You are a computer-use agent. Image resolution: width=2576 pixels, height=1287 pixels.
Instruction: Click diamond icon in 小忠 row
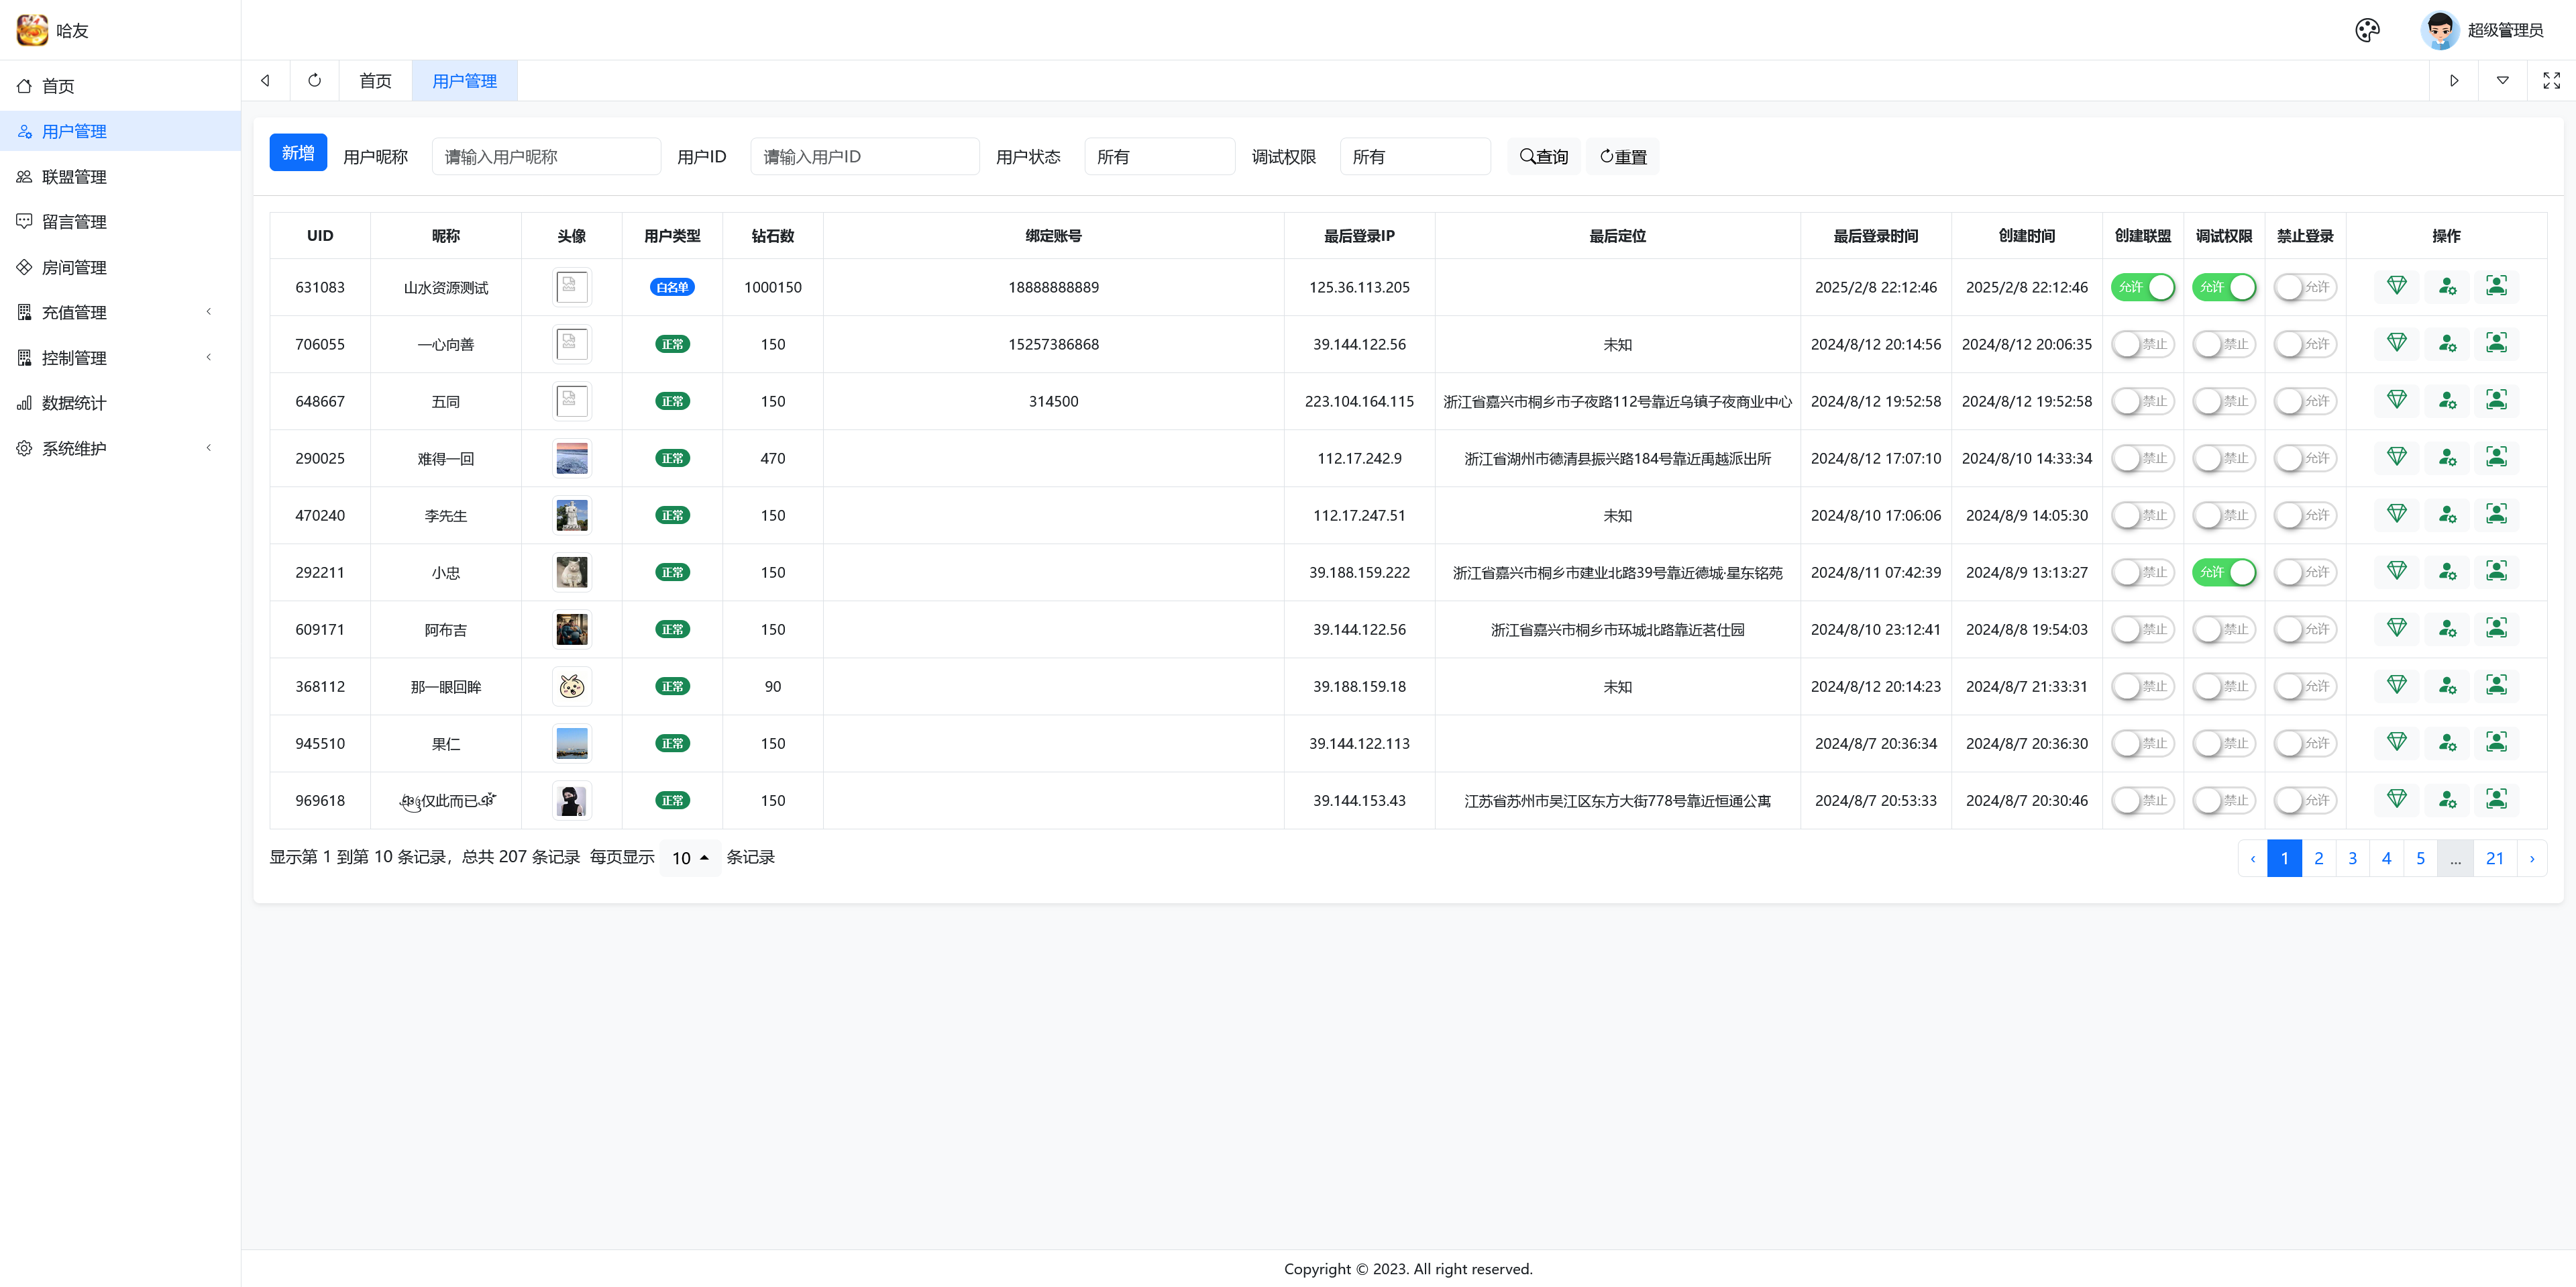pos(2396,571)
